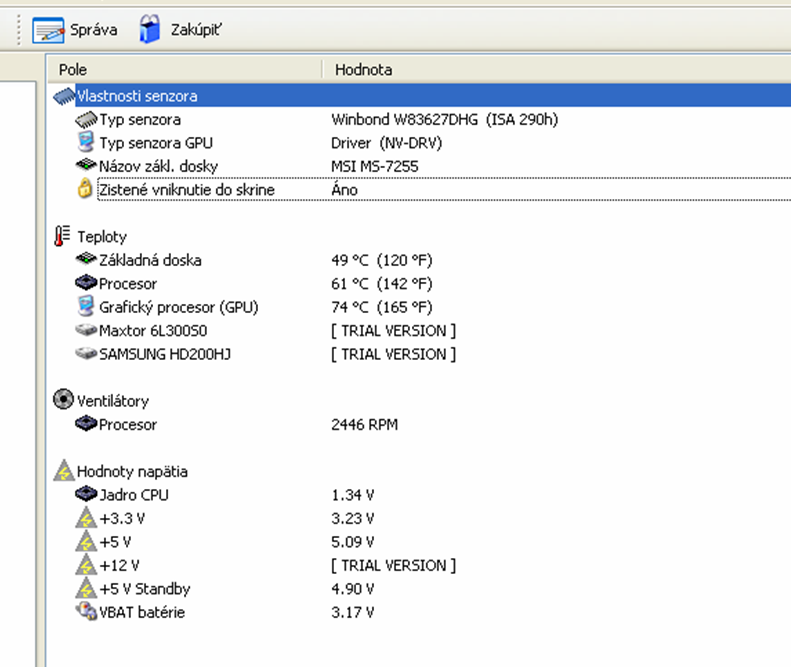
Task: Click the +5 V Standby voltage icon
Action: [86, 588]
